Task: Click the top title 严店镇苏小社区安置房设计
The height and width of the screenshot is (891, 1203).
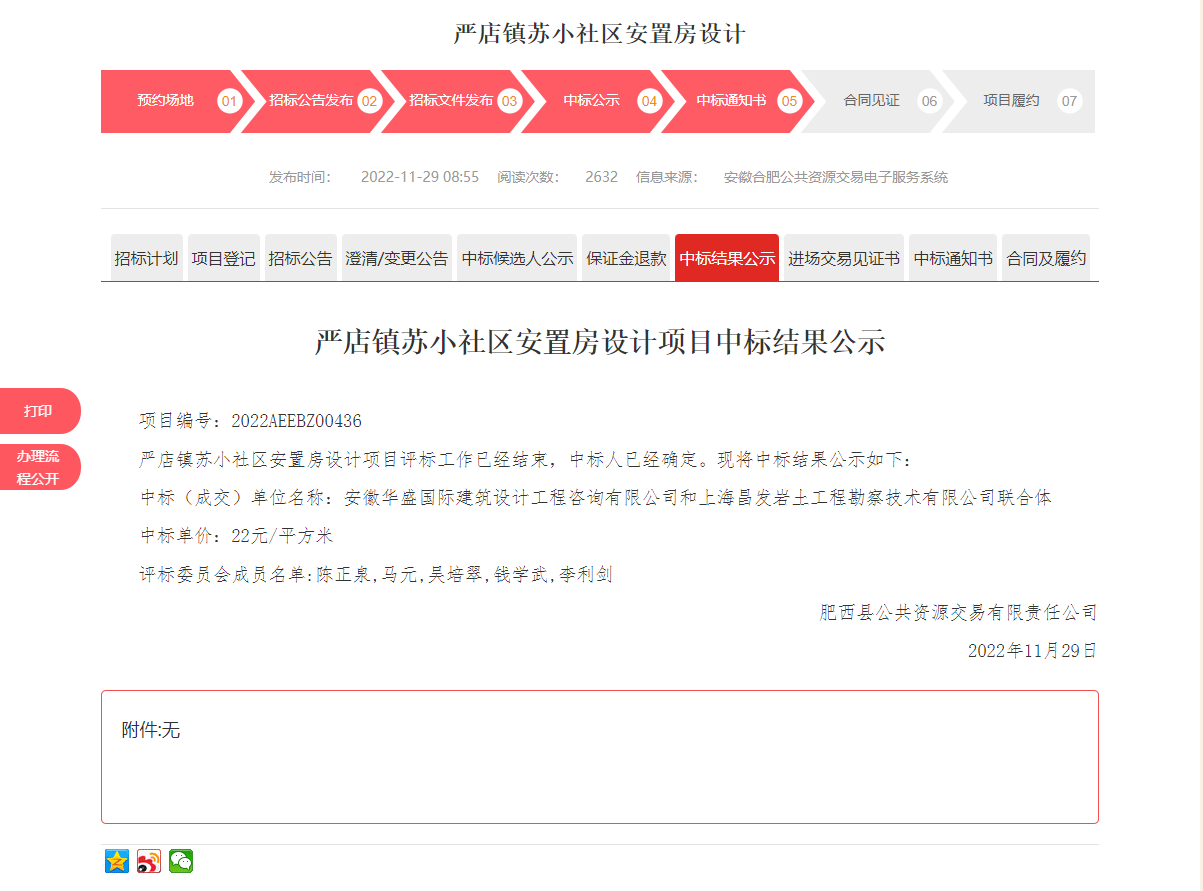Action: pos(600,34)
